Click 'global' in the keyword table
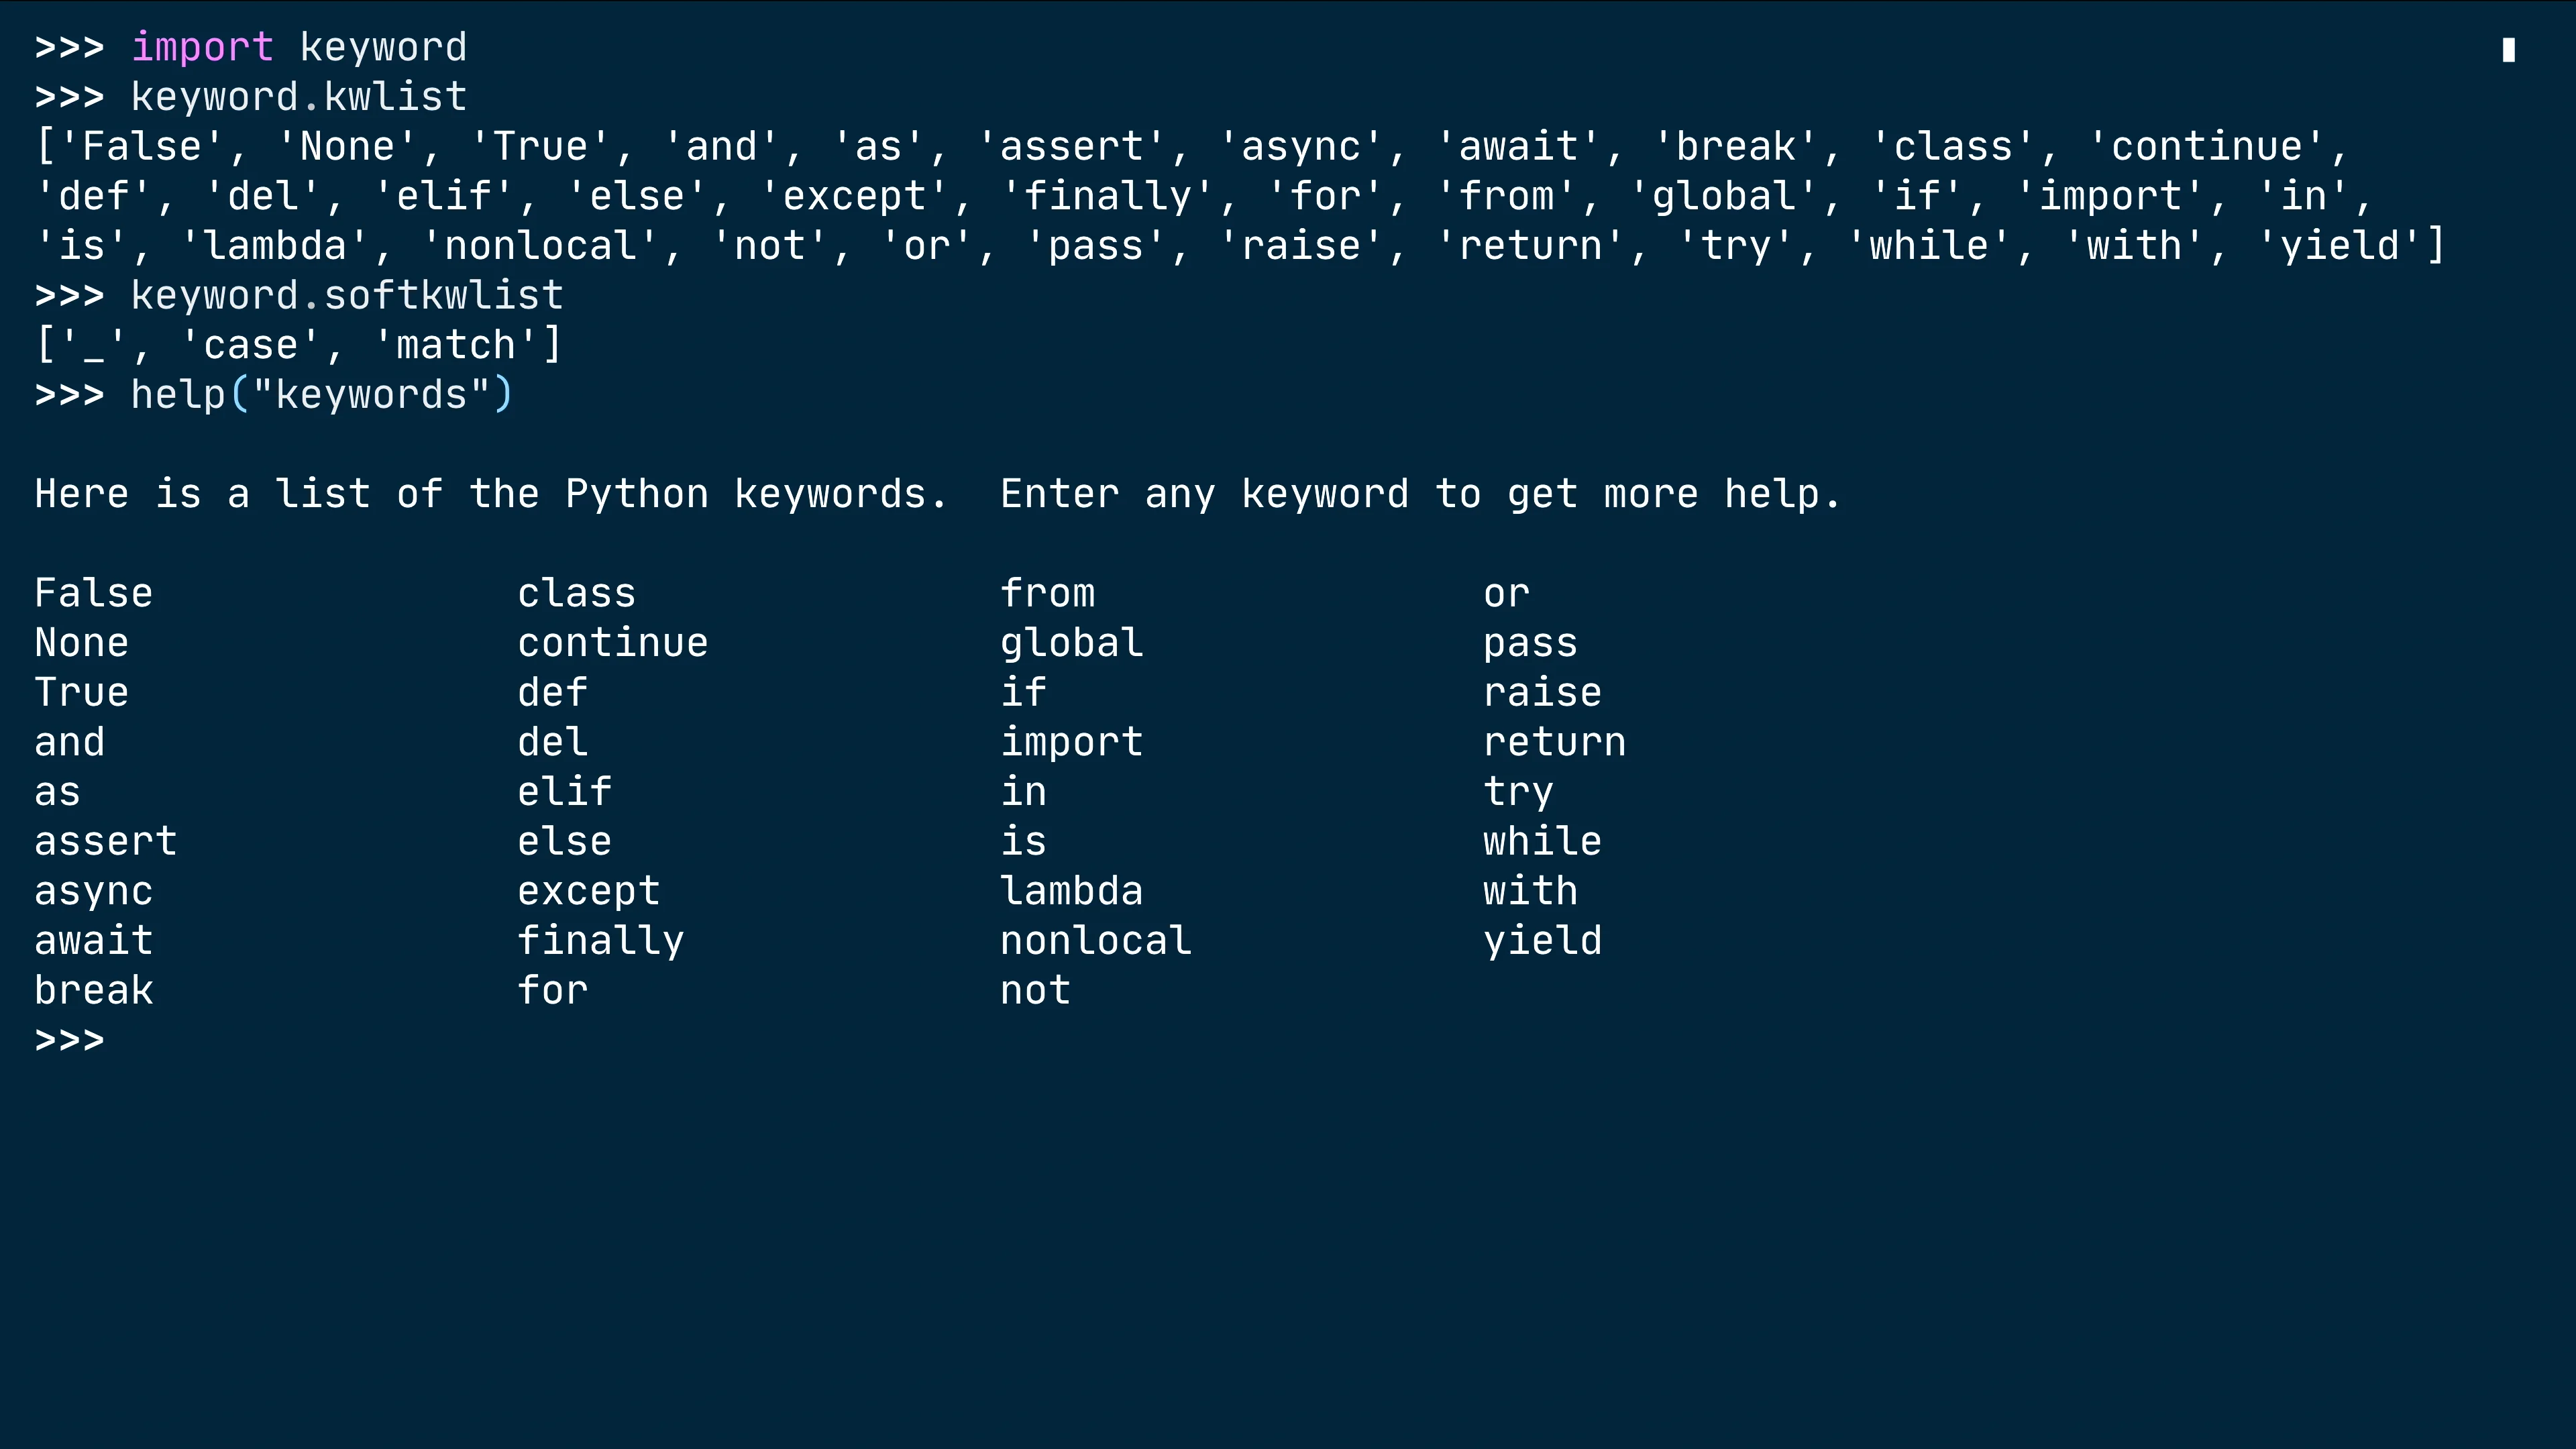This screenshot has height=1449, width=2576. [x=1071, y=642]
